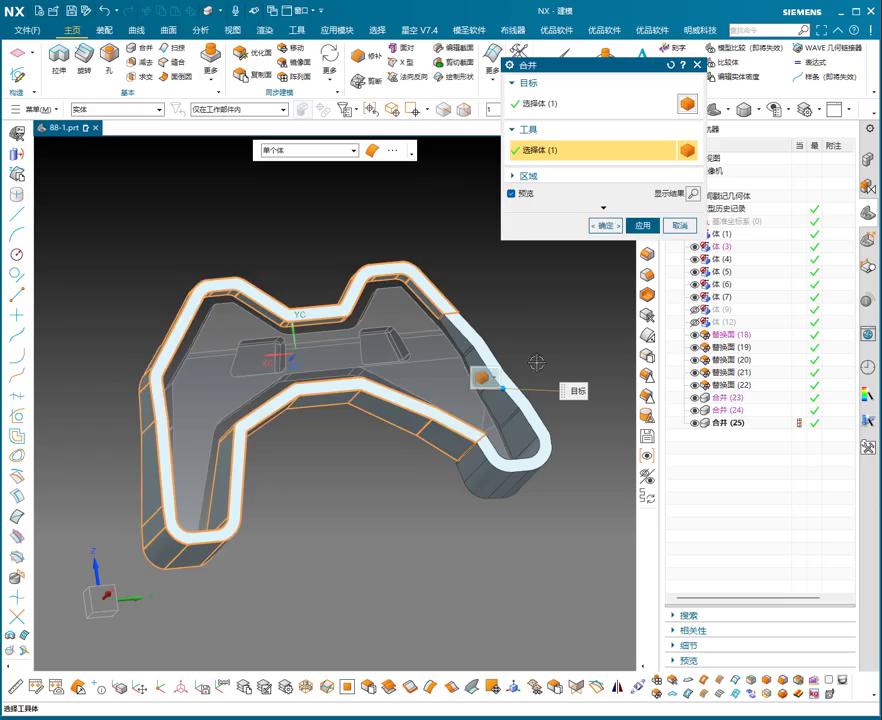Switch to the 装配 ribbon tab
The image size is (882, 720).
pyautogui.click(x=104, y=30)
